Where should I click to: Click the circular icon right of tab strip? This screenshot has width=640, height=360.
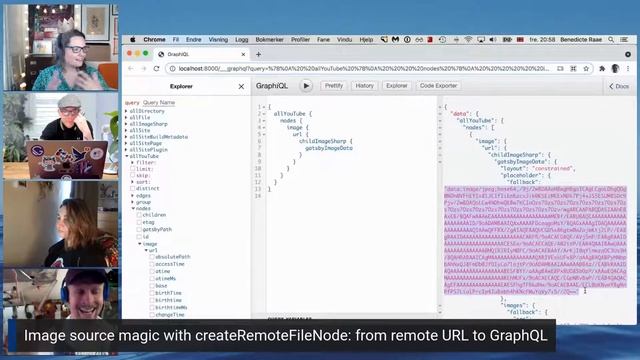[x=628, y=54]
